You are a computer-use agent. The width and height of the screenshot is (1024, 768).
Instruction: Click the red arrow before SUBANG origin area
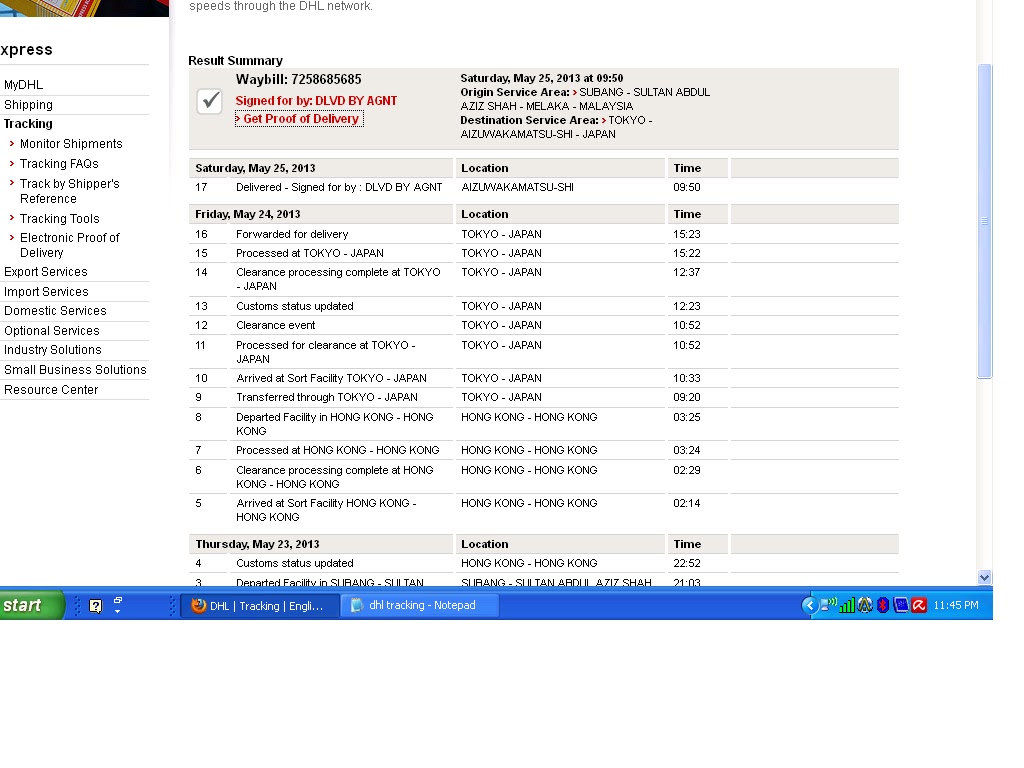pos(575,93)
